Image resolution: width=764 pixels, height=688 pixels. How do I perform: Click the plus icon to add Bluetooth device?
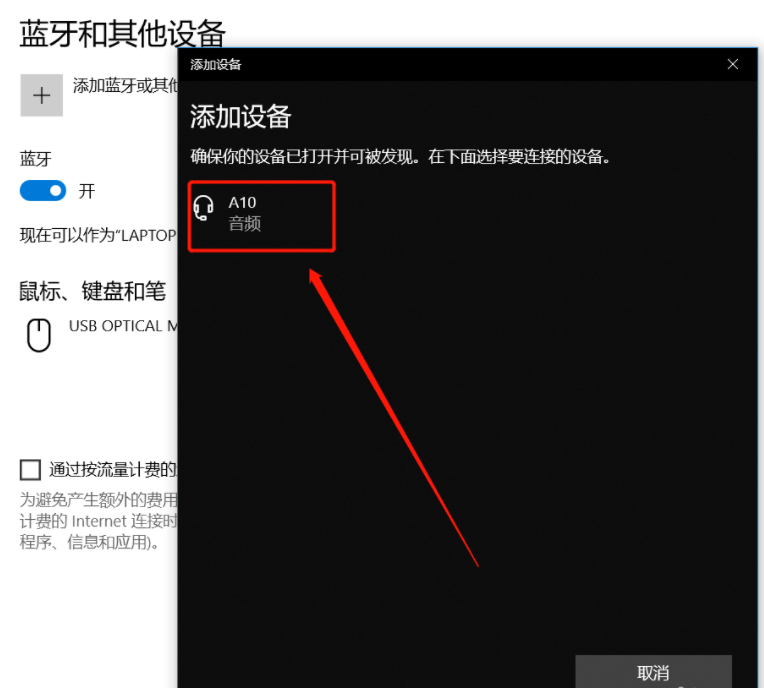pyautogui.click(x=41, y=96)
